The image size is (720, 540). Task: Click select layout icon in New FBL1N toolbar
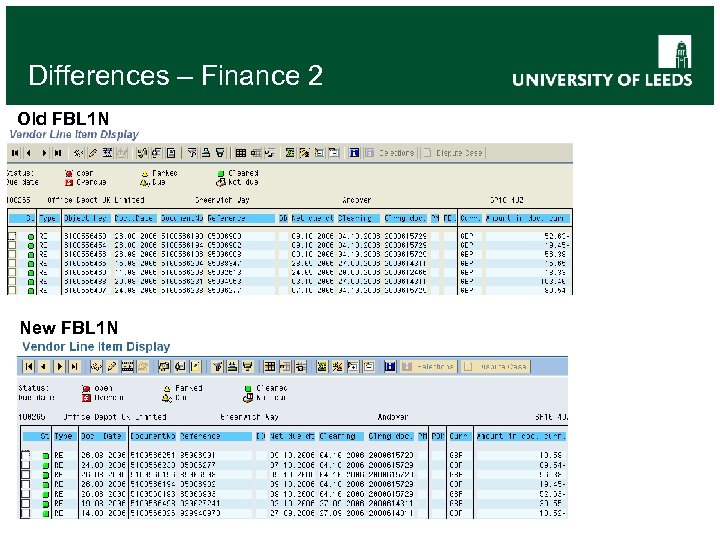(285, 366)
